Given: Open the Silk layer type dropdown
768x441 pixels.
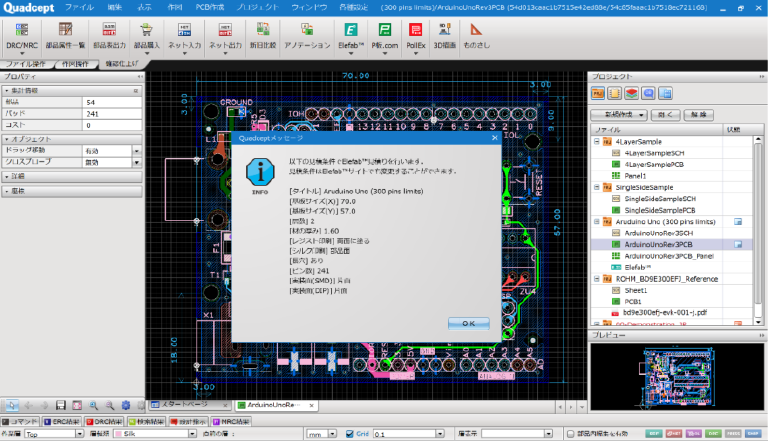Looking at the screenshot, I should point(192,434).
